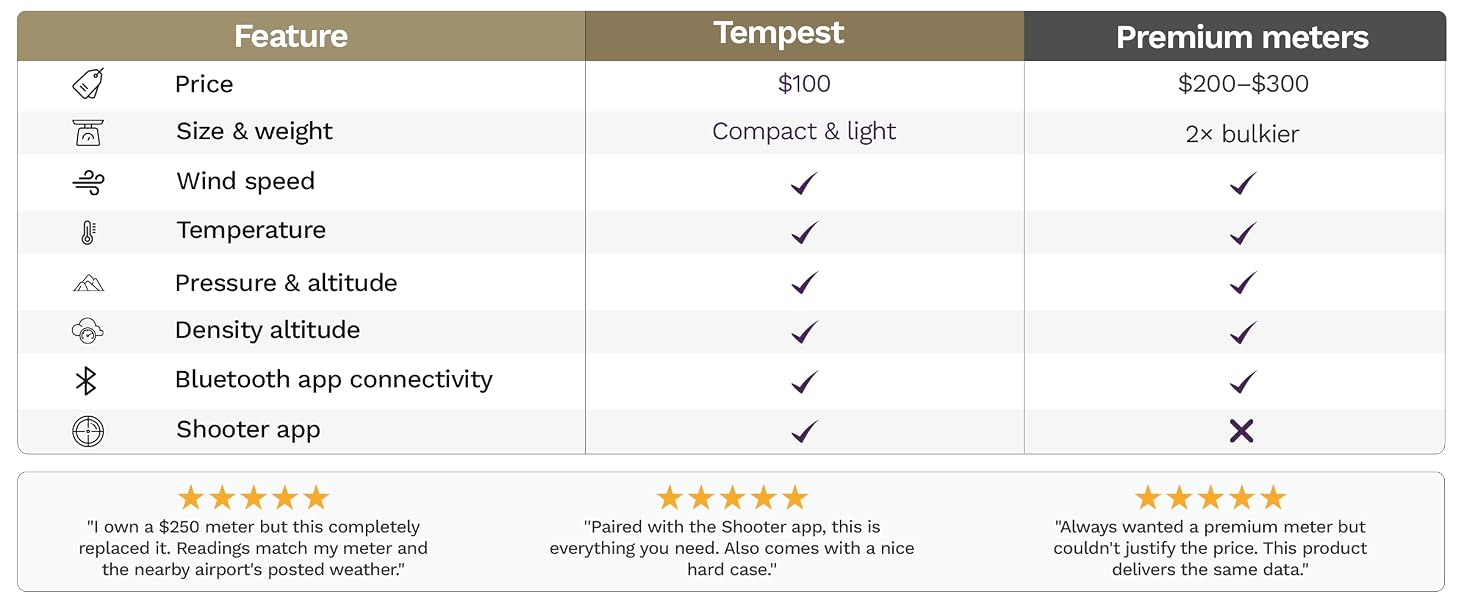Click the mountain icon for Pressure & altitude
This screenshot has height=600, width=1464.
coord(88,283)
